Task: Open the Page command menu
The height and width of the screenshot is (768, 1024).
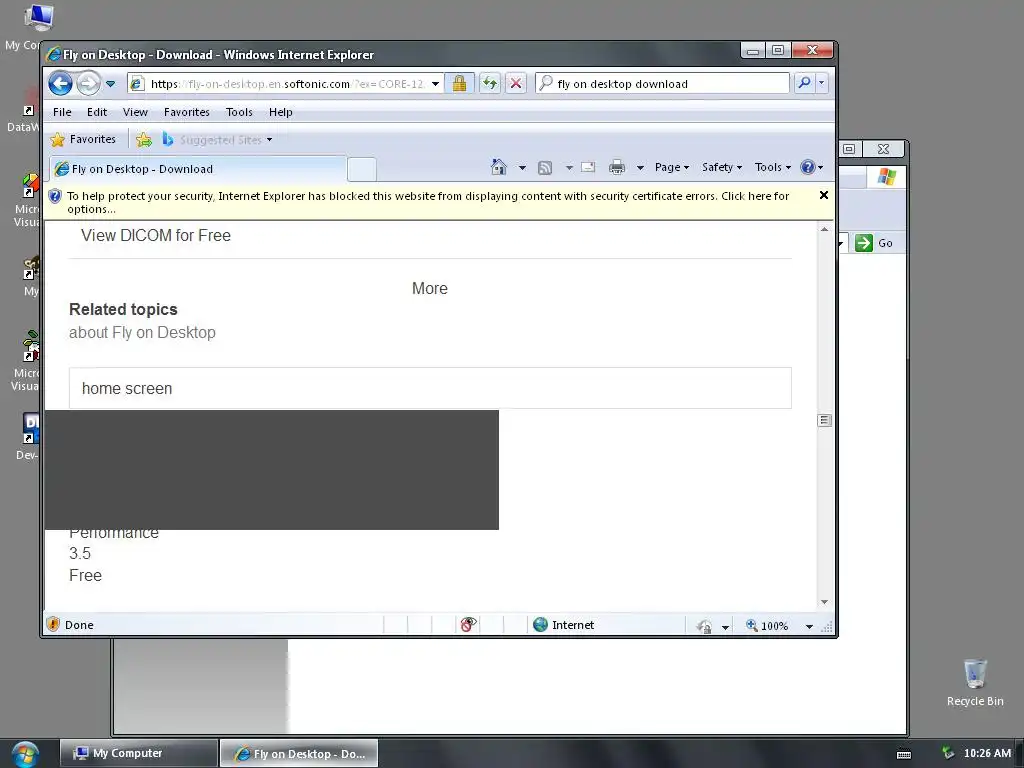Action: (x=672, y=167)
